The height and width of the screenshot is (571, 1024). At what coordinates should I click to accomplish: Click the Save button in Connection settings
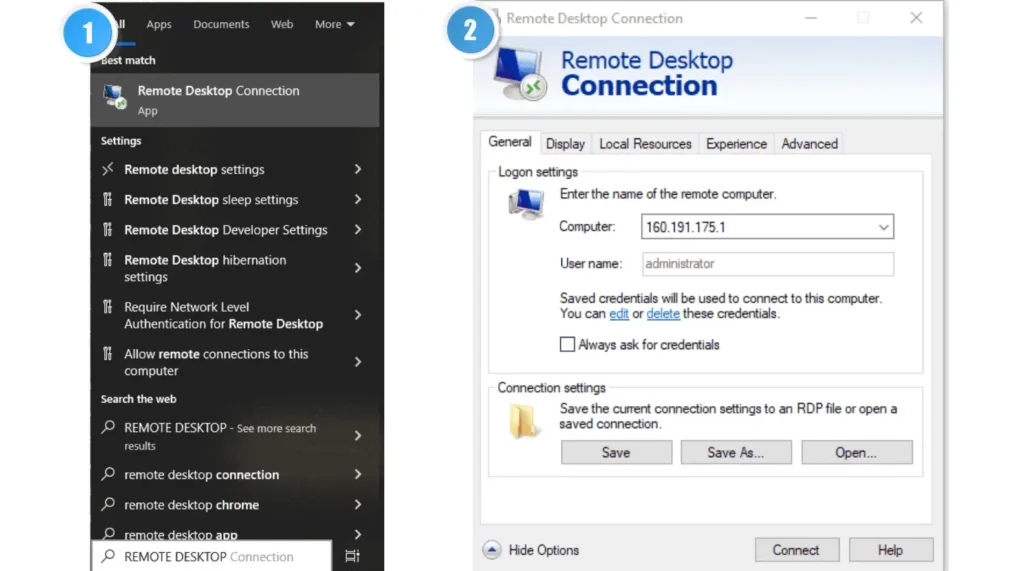[616, 452]
